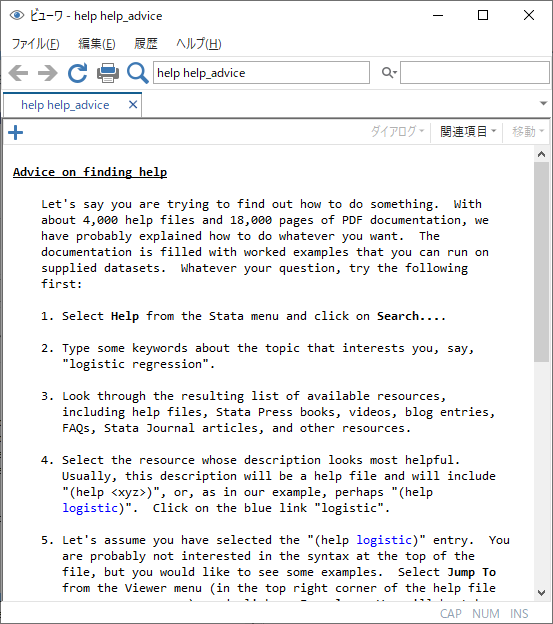Follow the logistic link in step 4
553x624 pixels.
(90, 508)
